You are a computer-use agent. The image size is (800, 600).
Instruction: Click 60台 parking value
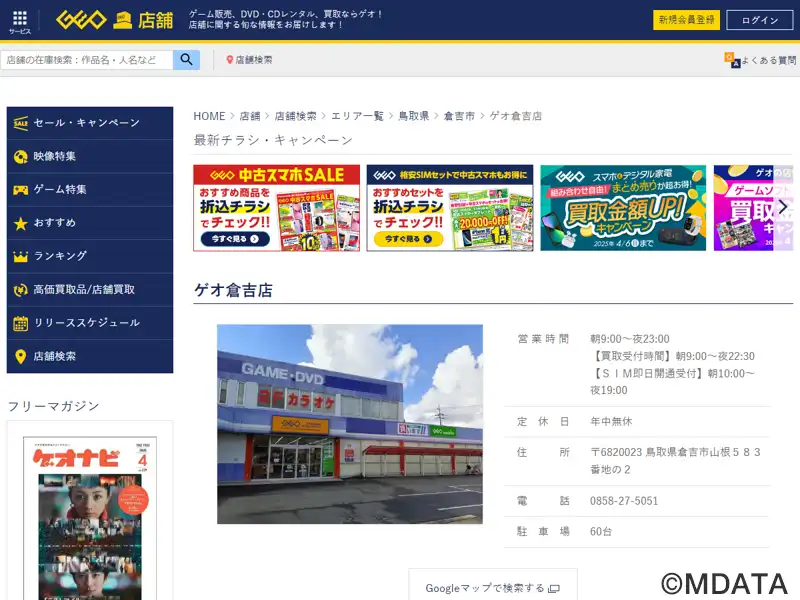click(x=601, y=532)
